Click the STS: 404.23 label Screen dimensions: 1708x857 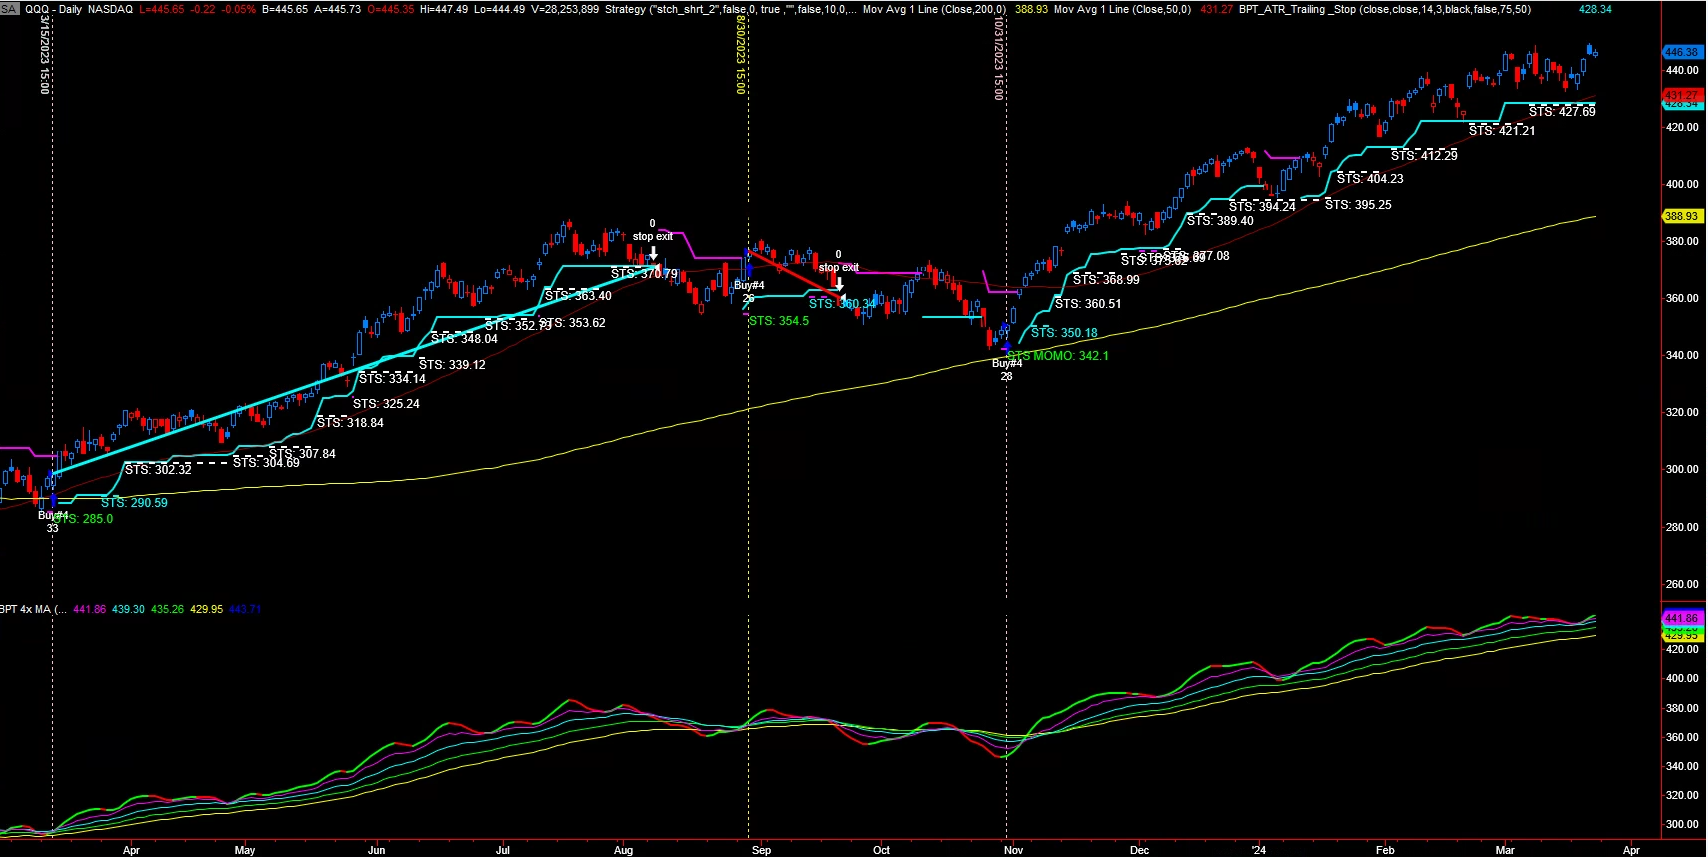[1370, 179]
